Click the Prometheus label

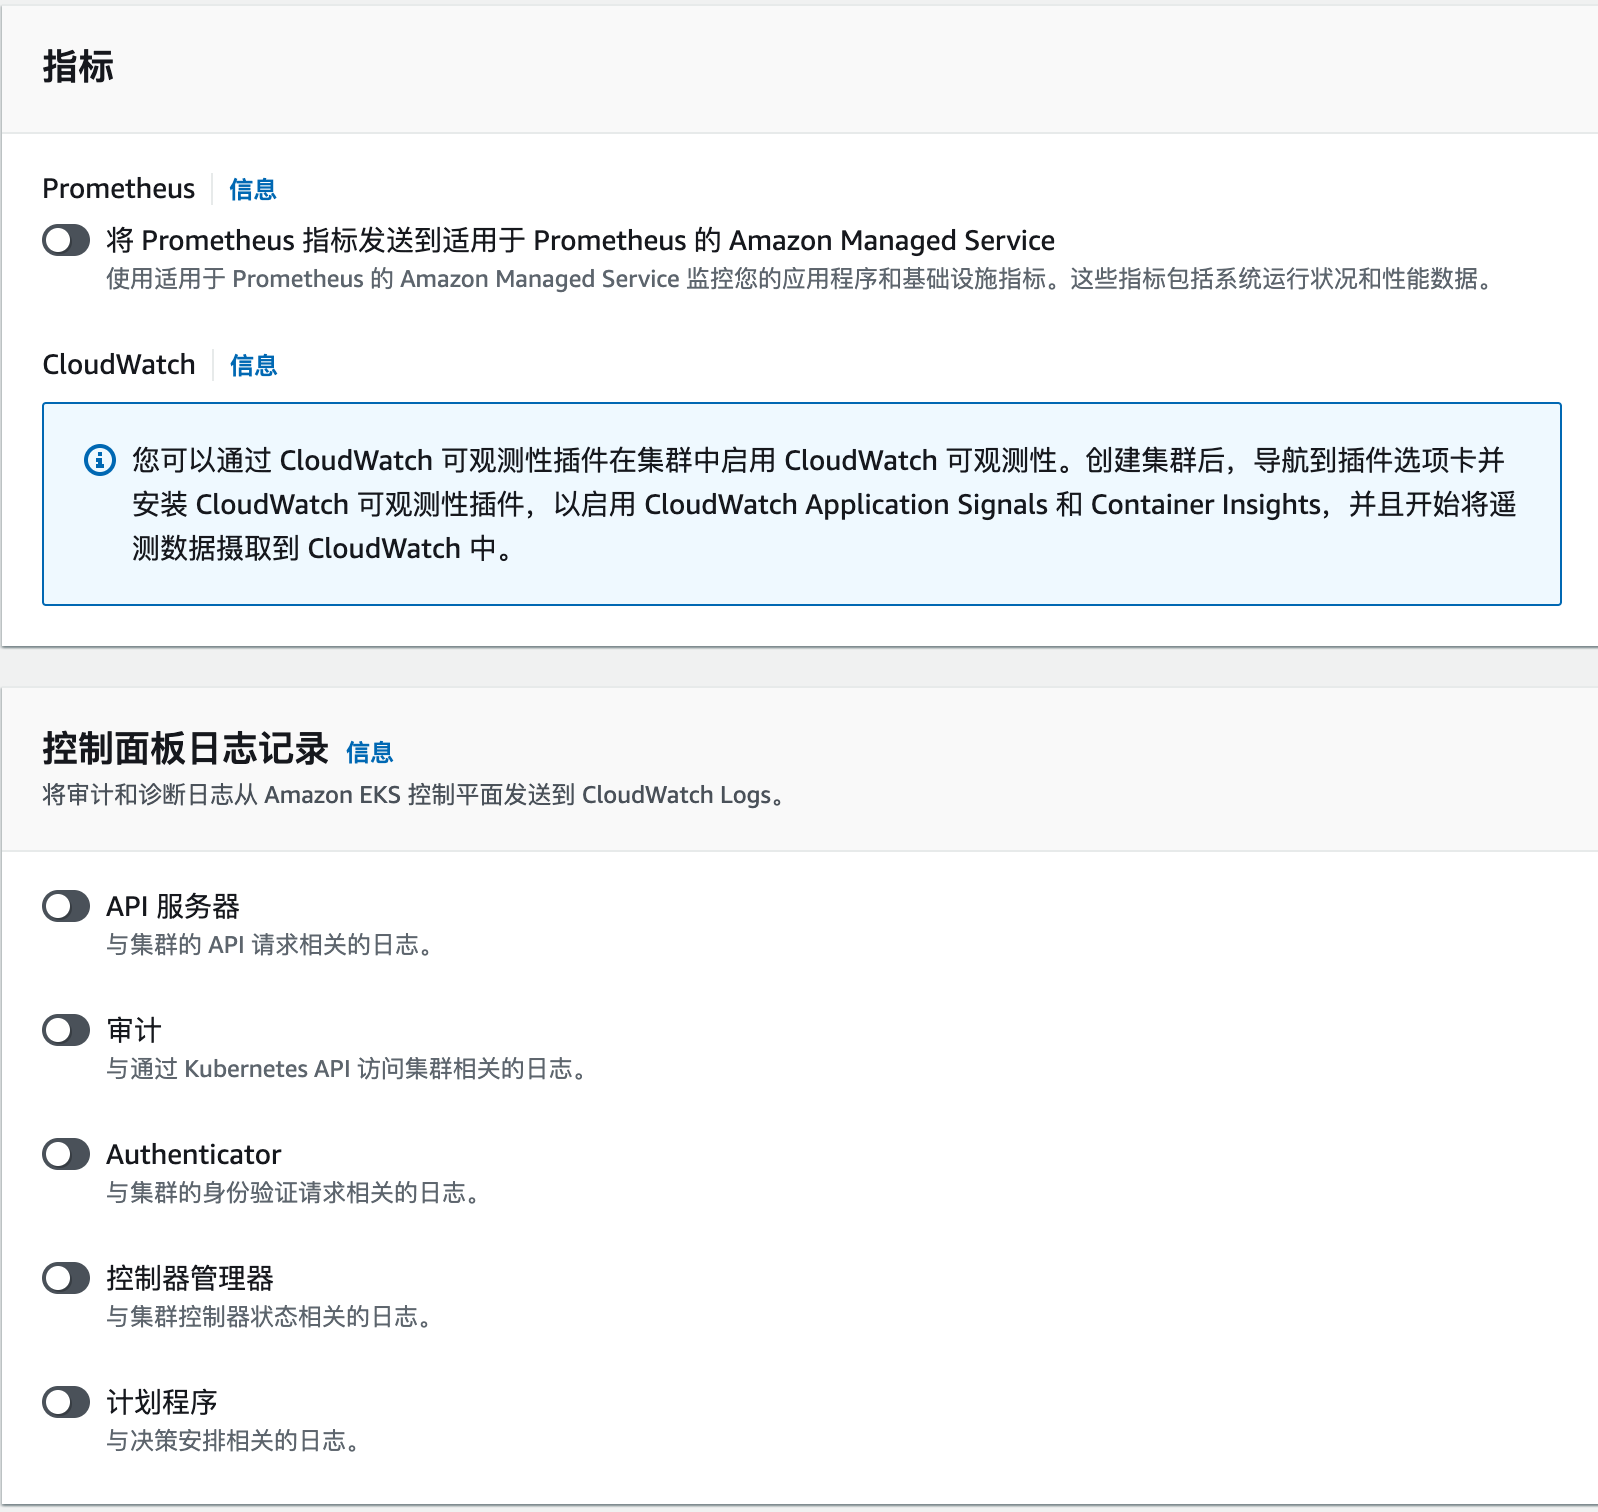coord(119,188)
